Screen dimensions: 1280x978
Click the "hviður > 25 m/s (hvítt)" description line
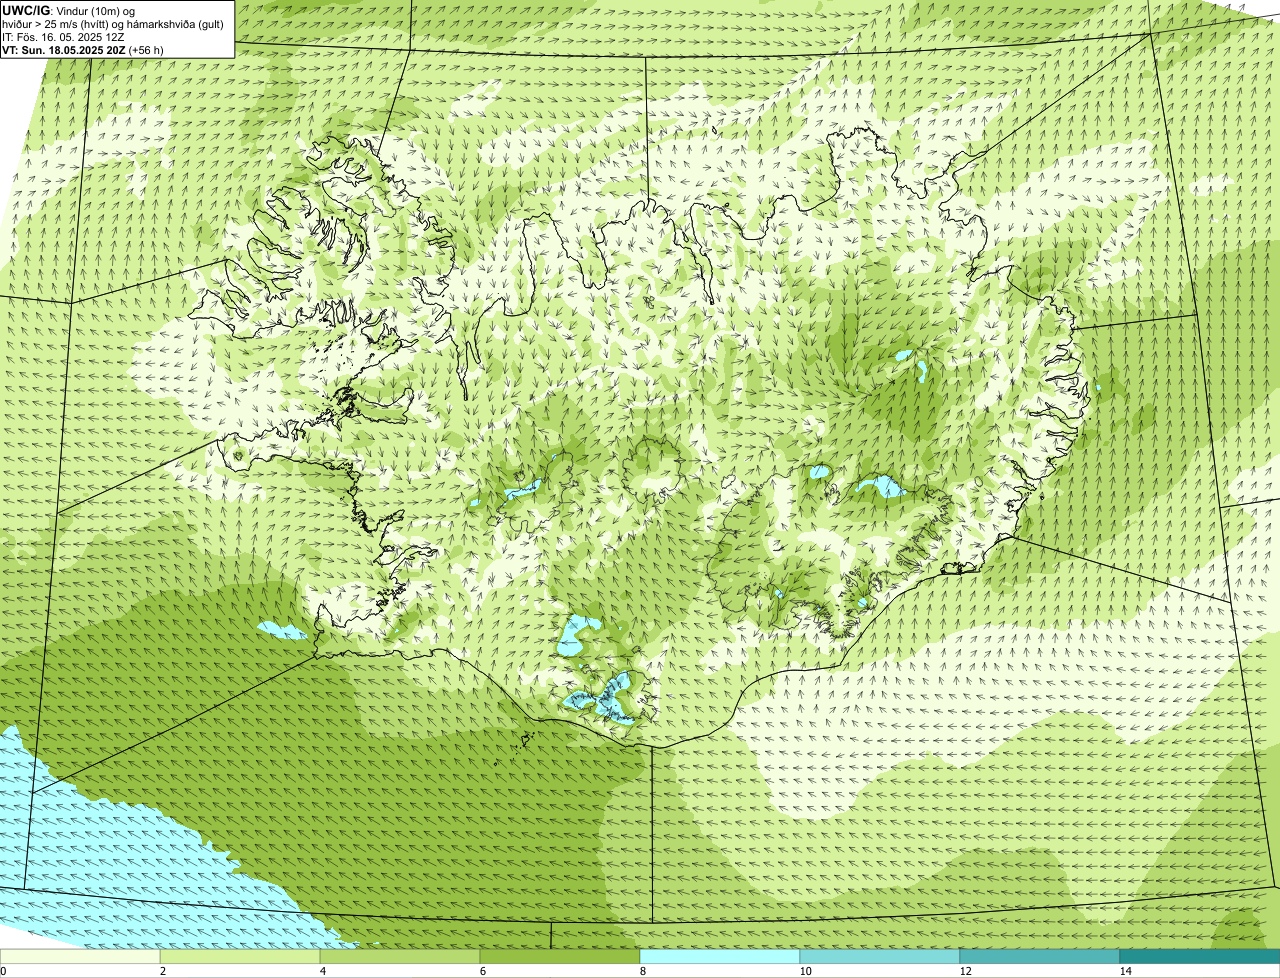click(113, 24)
